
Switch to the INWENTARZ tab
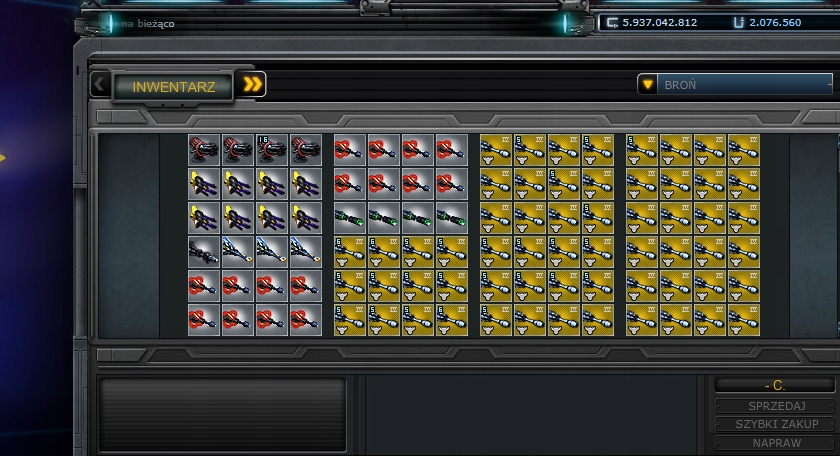coord(174,87)
